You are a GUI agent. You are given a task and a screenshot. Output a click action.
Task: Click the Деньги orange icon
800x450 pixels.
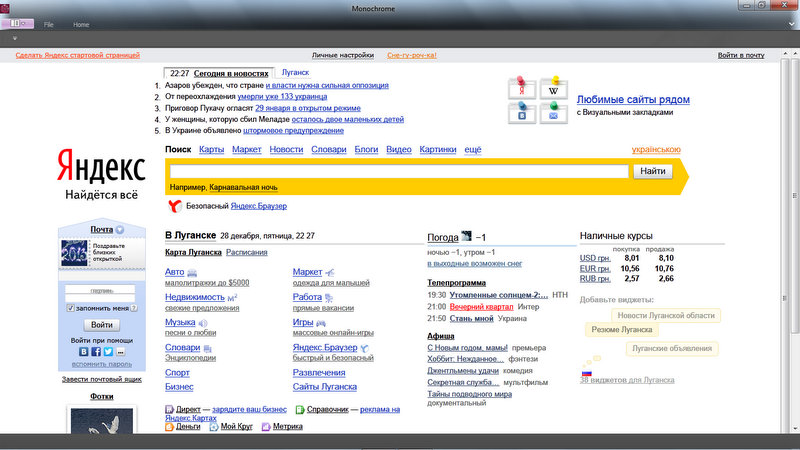pos(169,427)
